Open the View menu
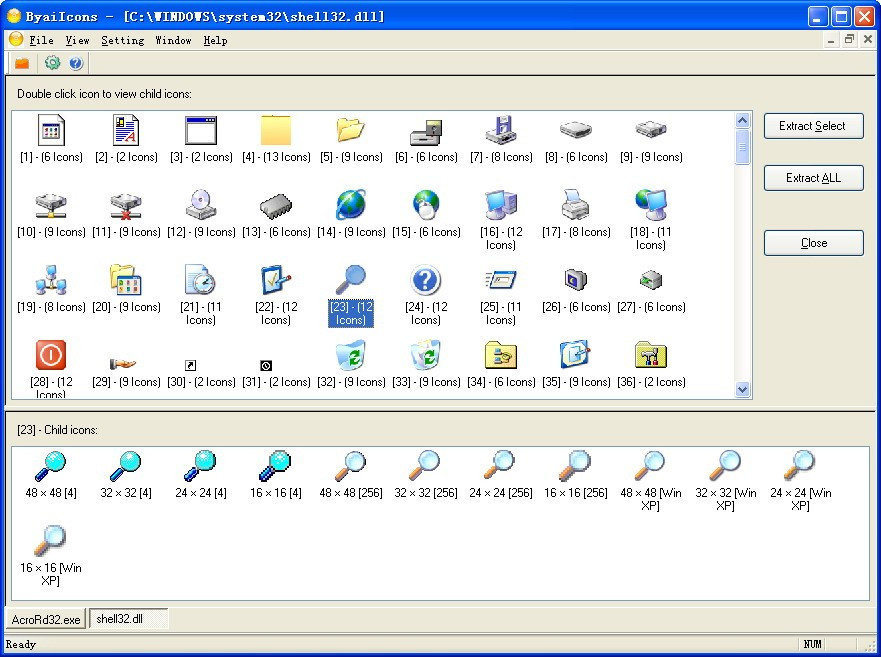 77,40
